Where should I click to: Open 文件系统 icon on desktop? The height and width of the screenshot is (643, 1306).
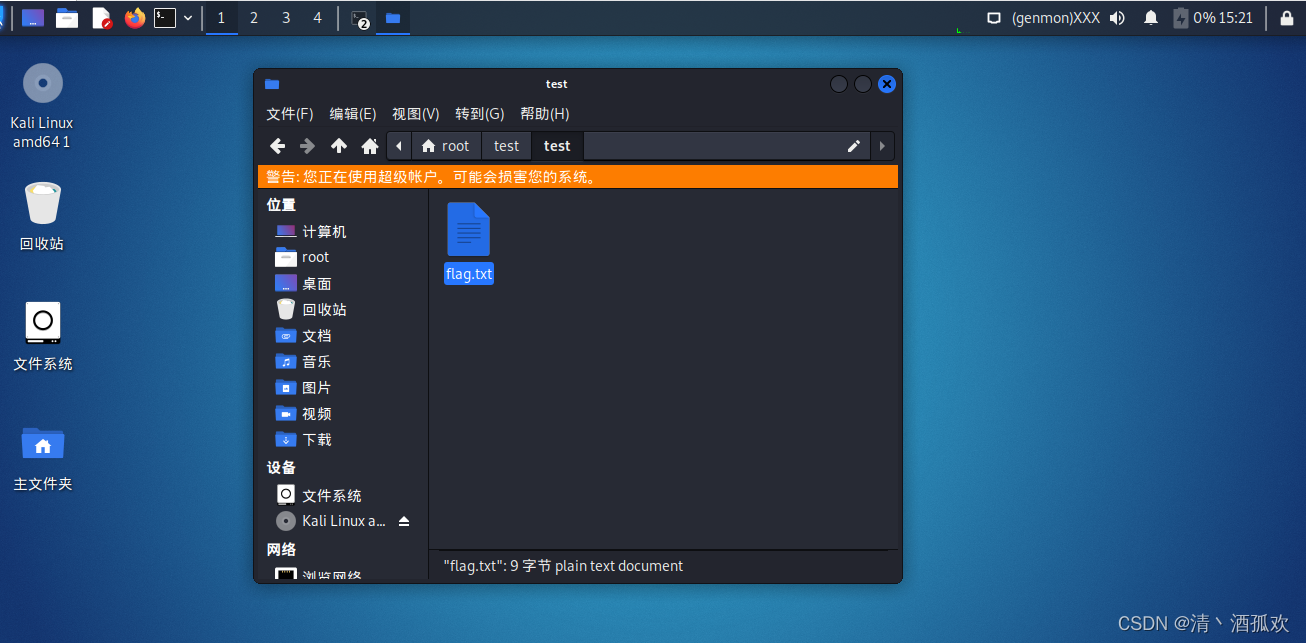42,336
